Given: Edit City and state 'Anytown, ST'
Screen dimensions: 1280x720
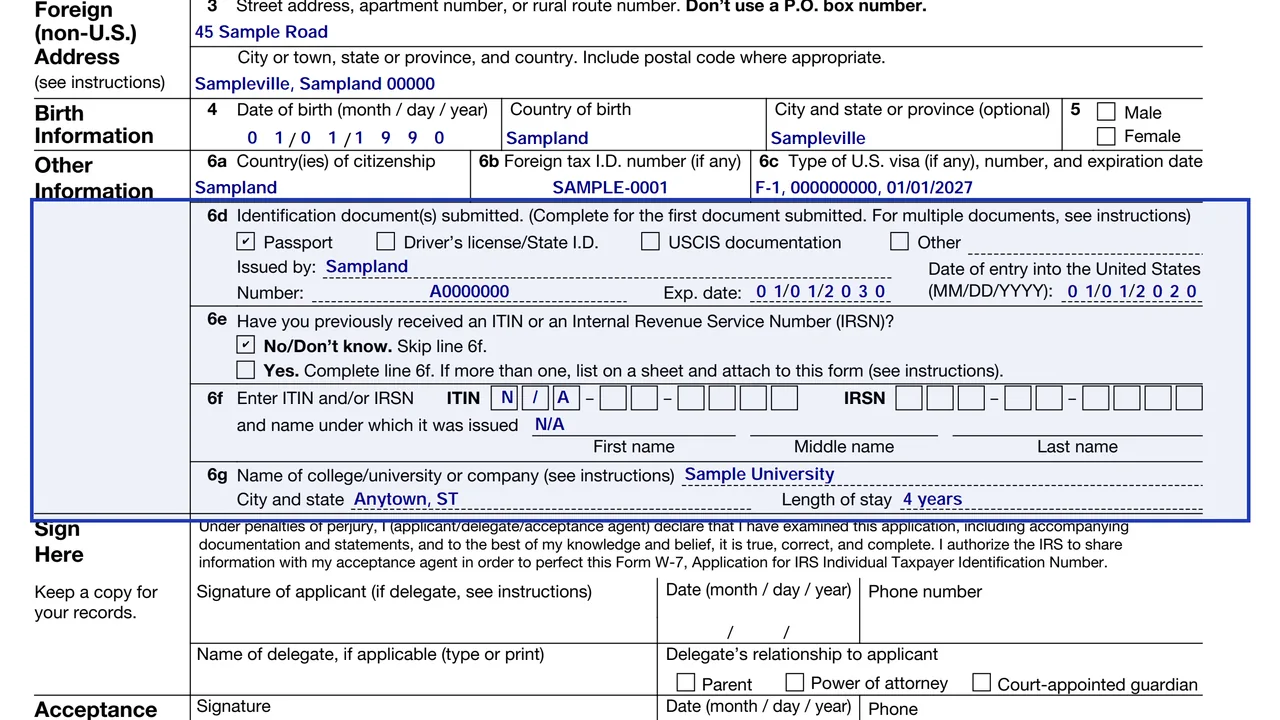Looking at the screenshot, I should coord(551,499).
